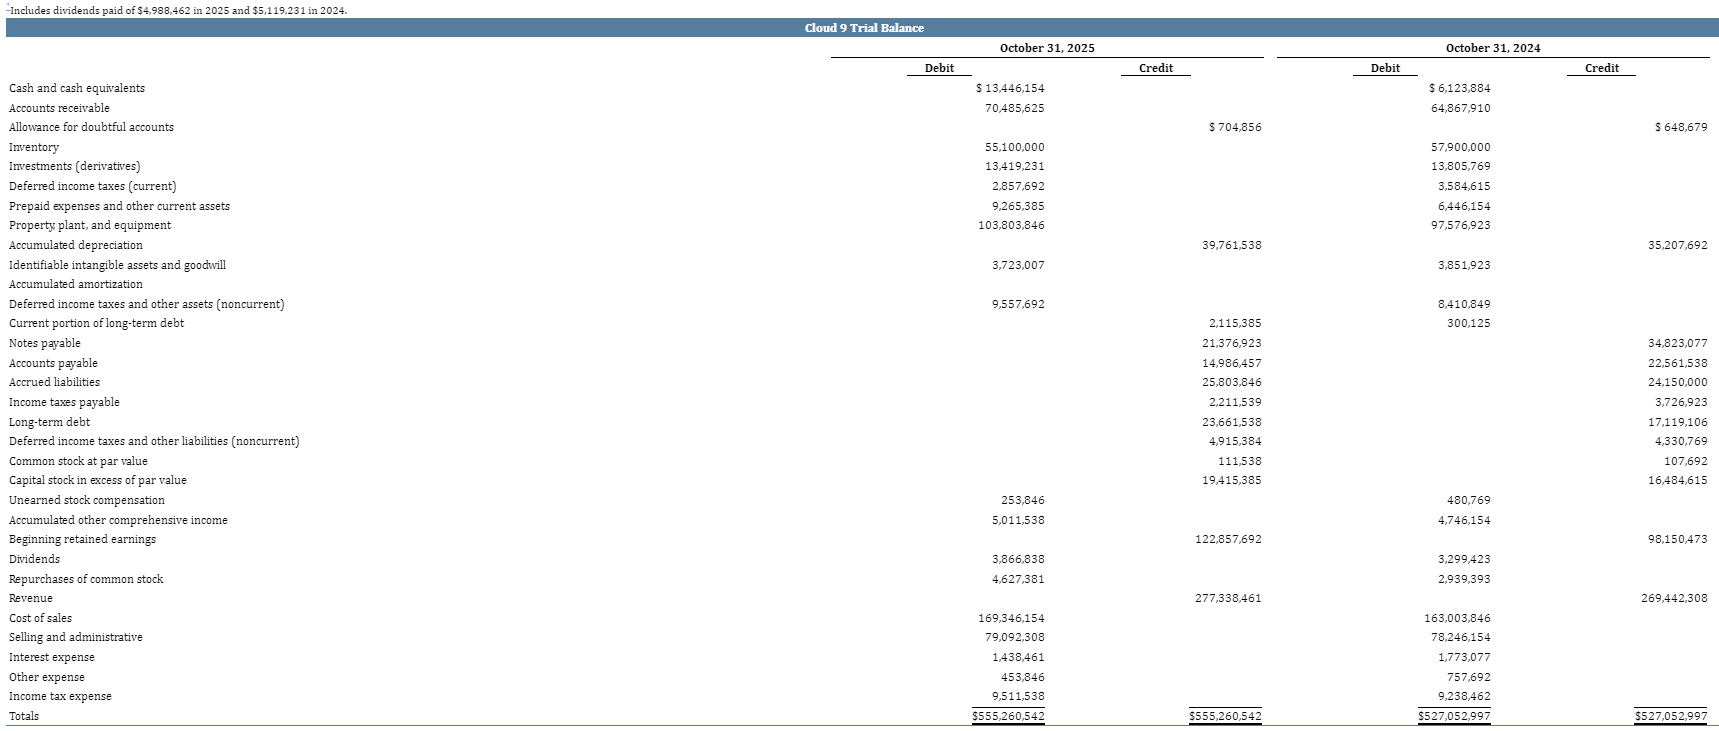1719x731 pixels.
Task: Select the "Totals" row label
Action: [24, 716]
